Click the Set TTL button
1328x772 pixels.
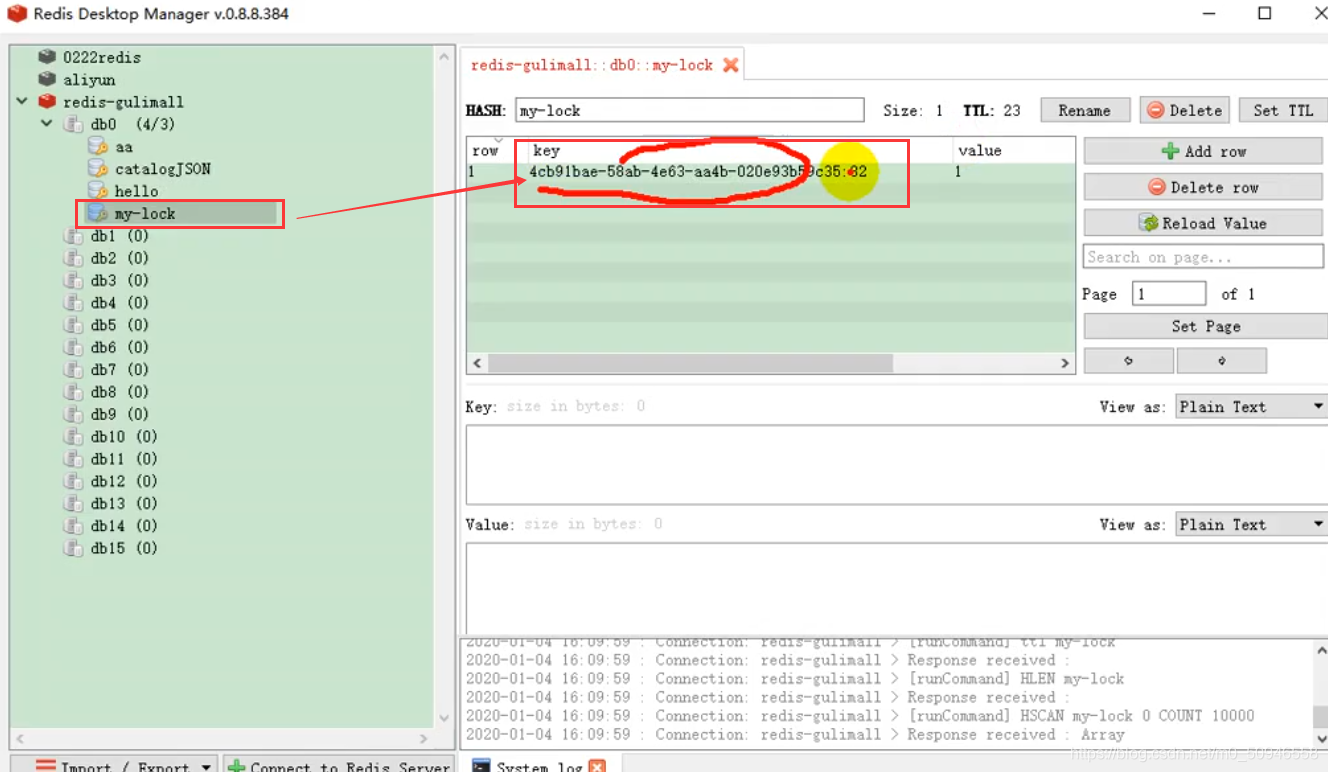[x=1283, y=110]
